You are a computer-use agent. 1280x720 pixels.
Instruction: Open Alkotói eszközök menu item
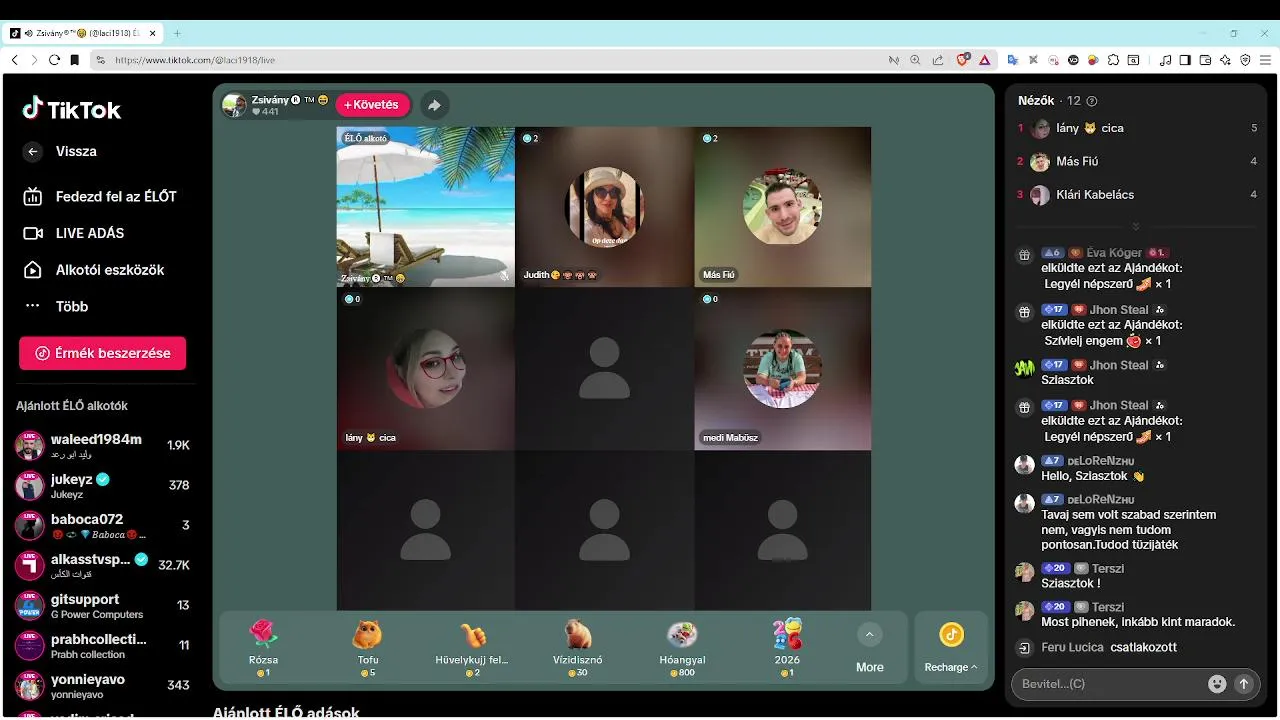pyautogui.click(x=94, y=270)
